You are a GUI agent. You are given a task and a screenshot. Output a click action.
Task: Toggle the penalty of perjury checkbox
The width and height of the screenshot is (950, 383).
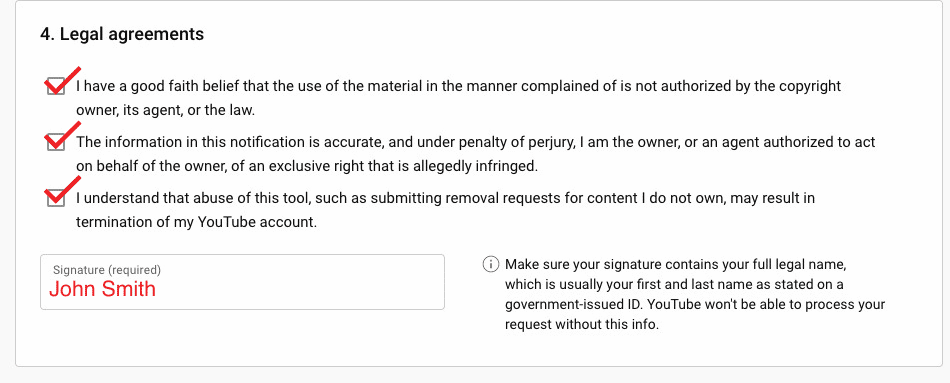point(56,142)
